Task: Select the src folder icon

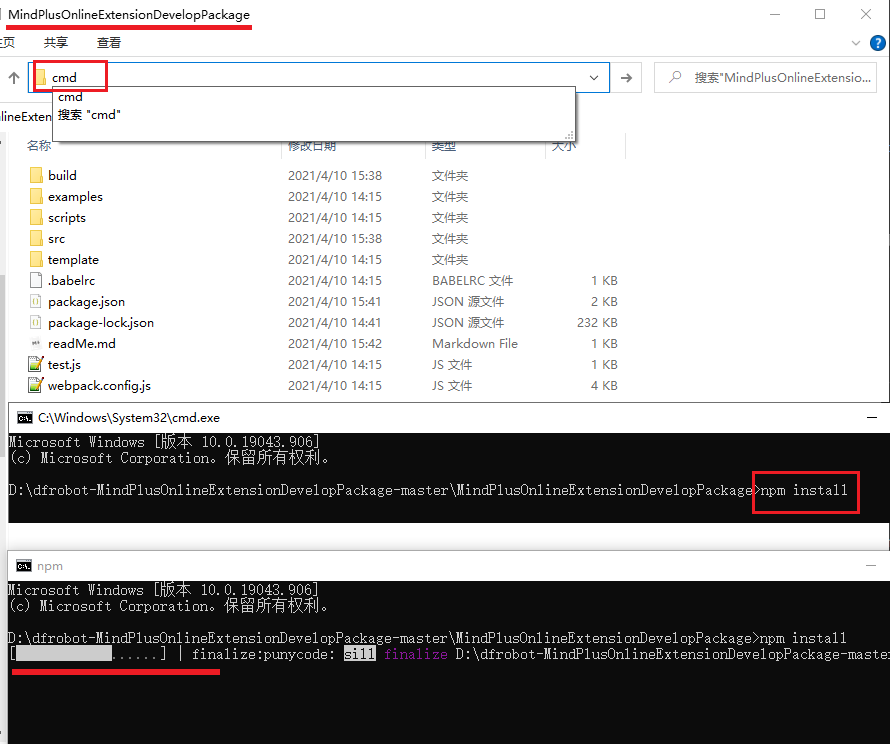Action: (36, 238)
